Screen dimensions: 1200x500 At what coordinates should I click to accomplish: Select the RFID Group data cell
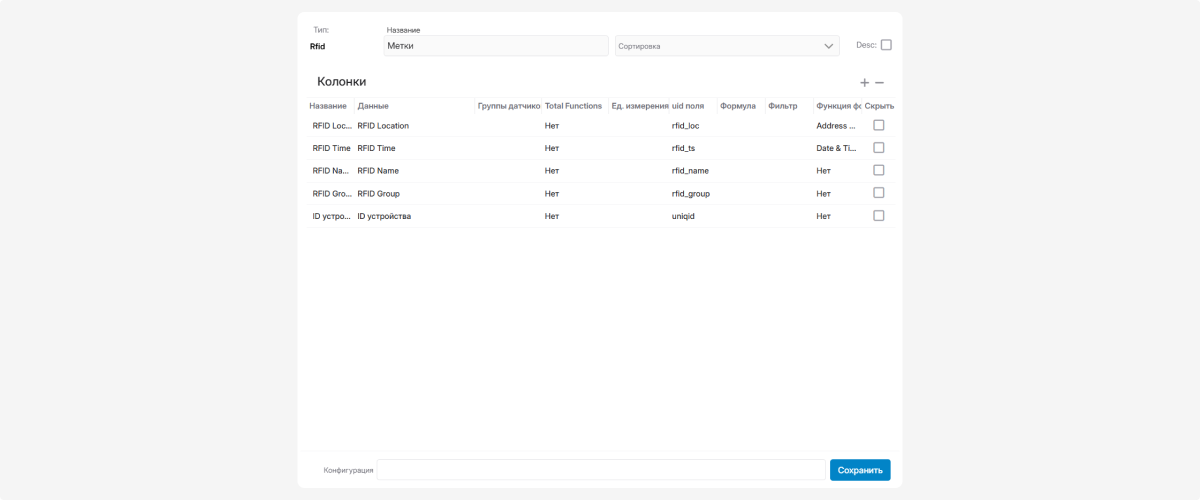pyautogui.click(x=379, y=194)
